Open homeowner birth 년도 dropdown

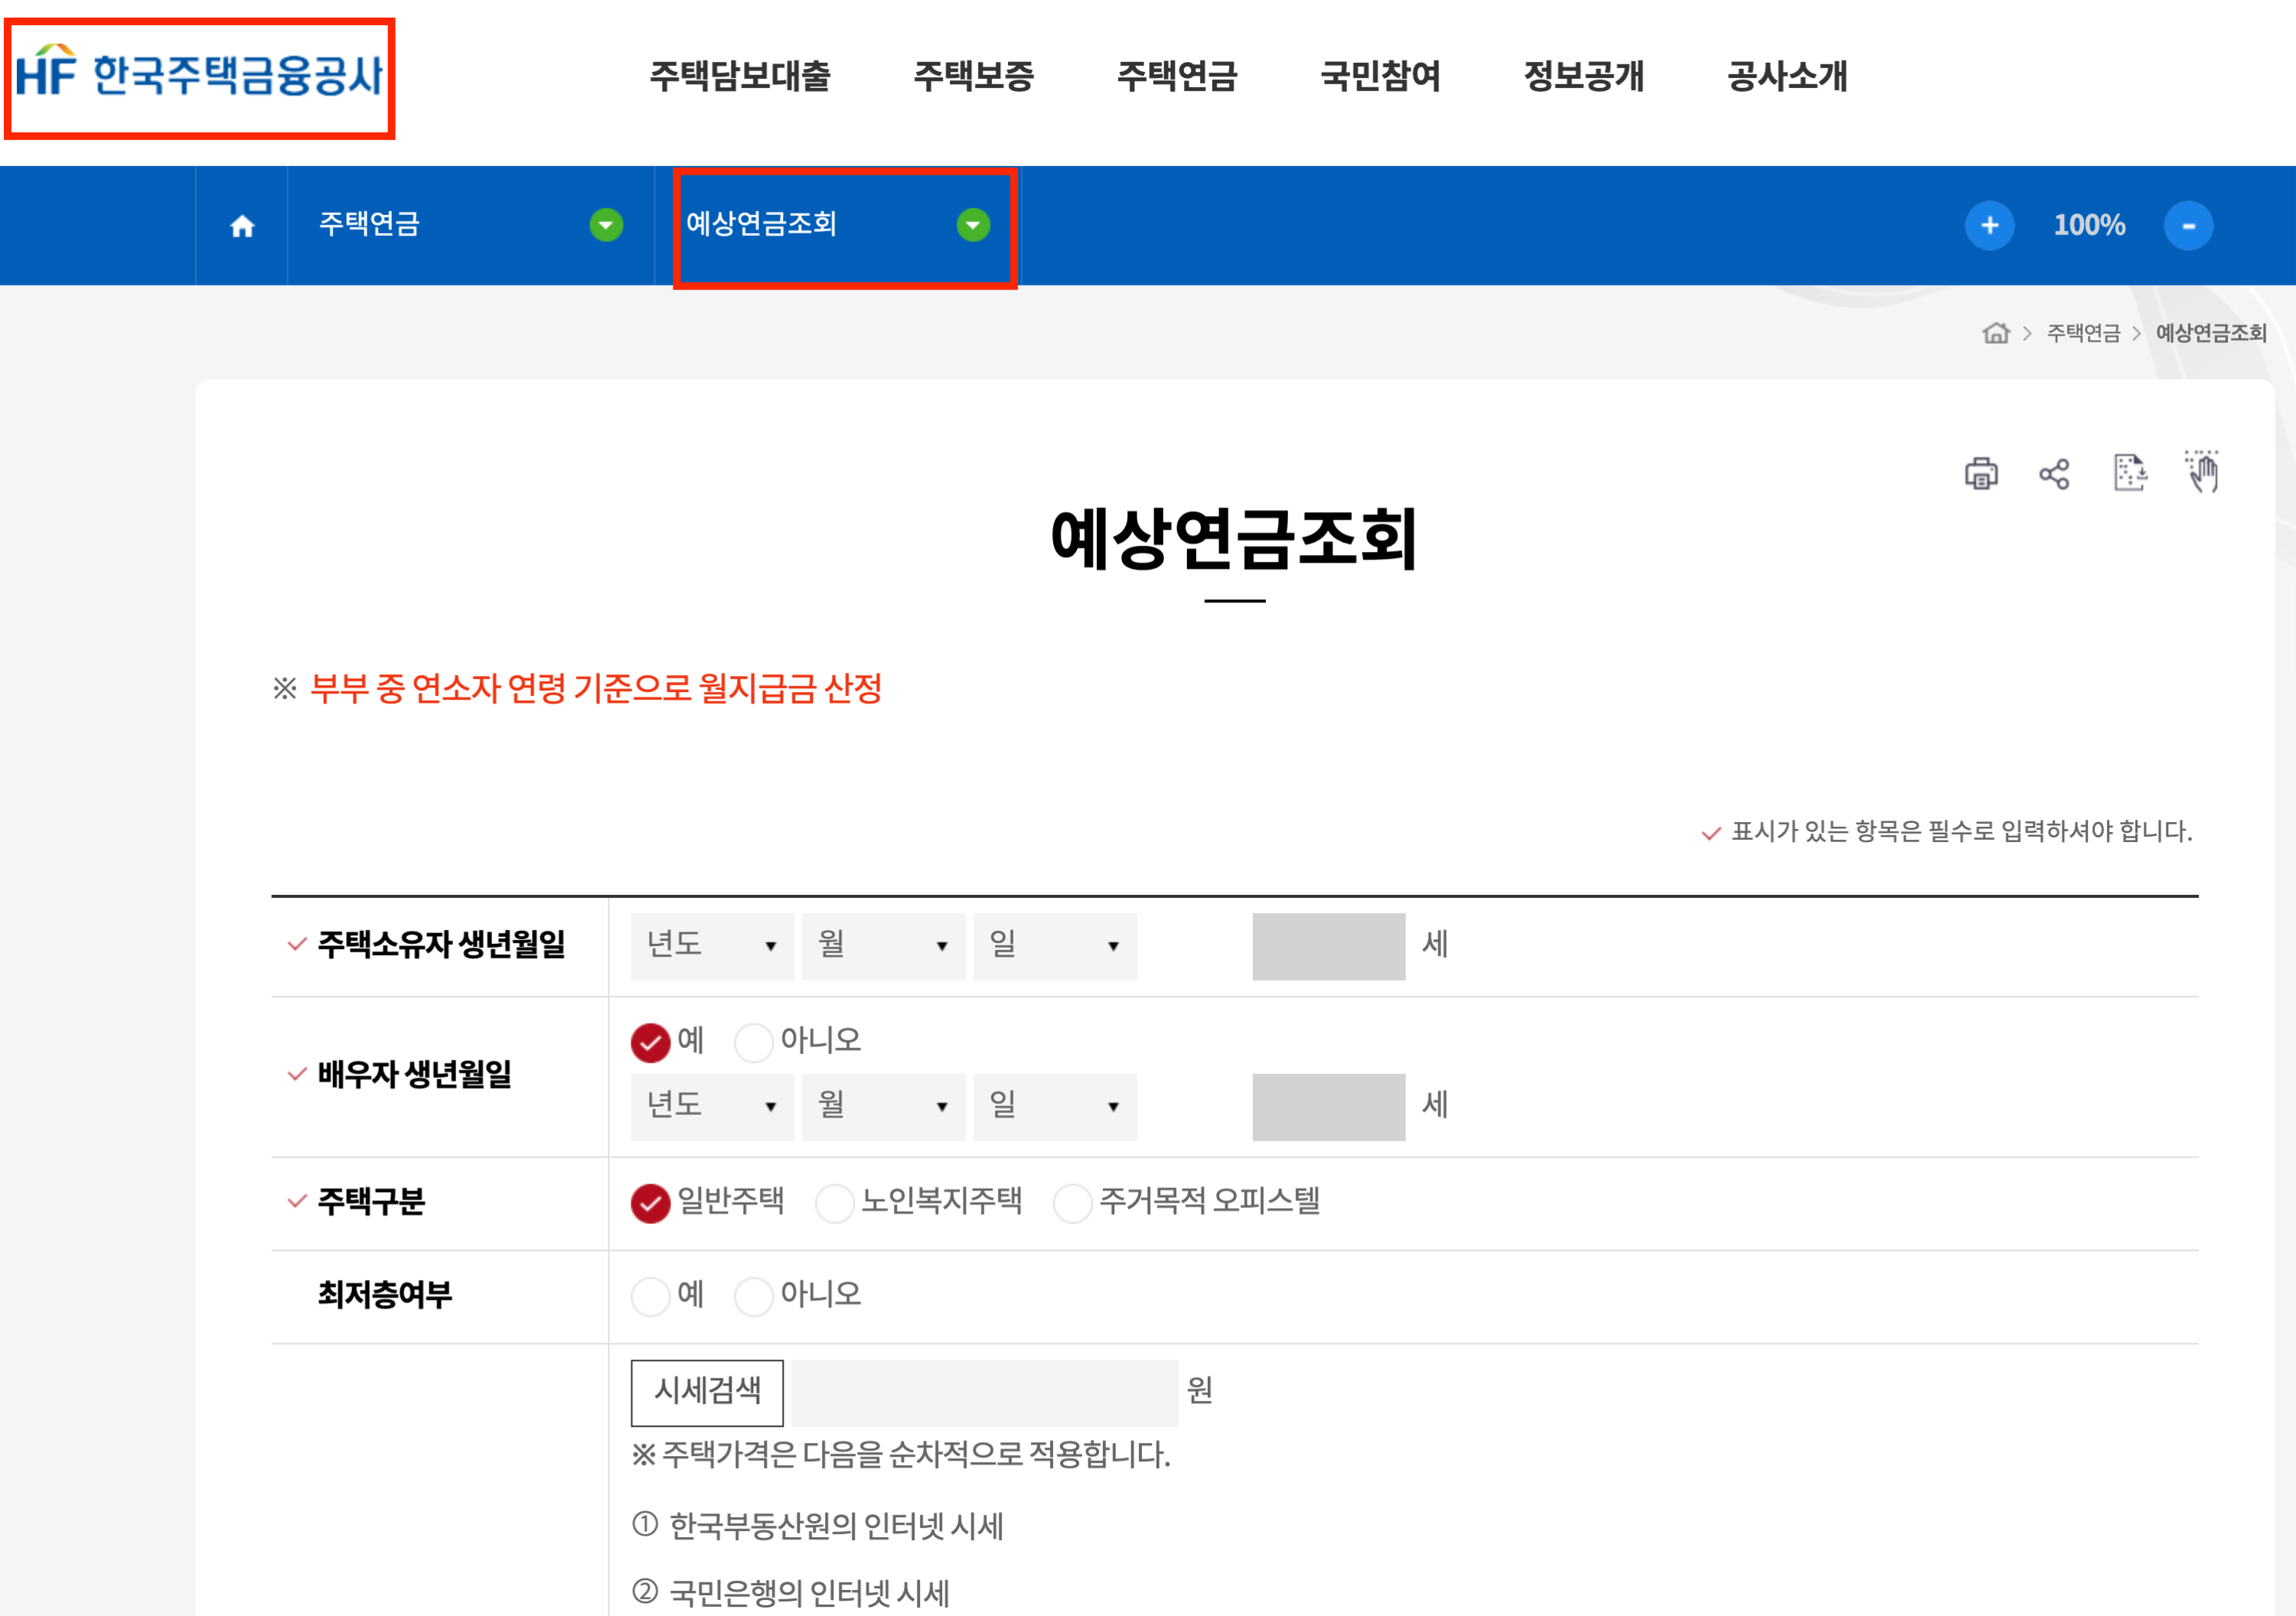pos(712,946)
